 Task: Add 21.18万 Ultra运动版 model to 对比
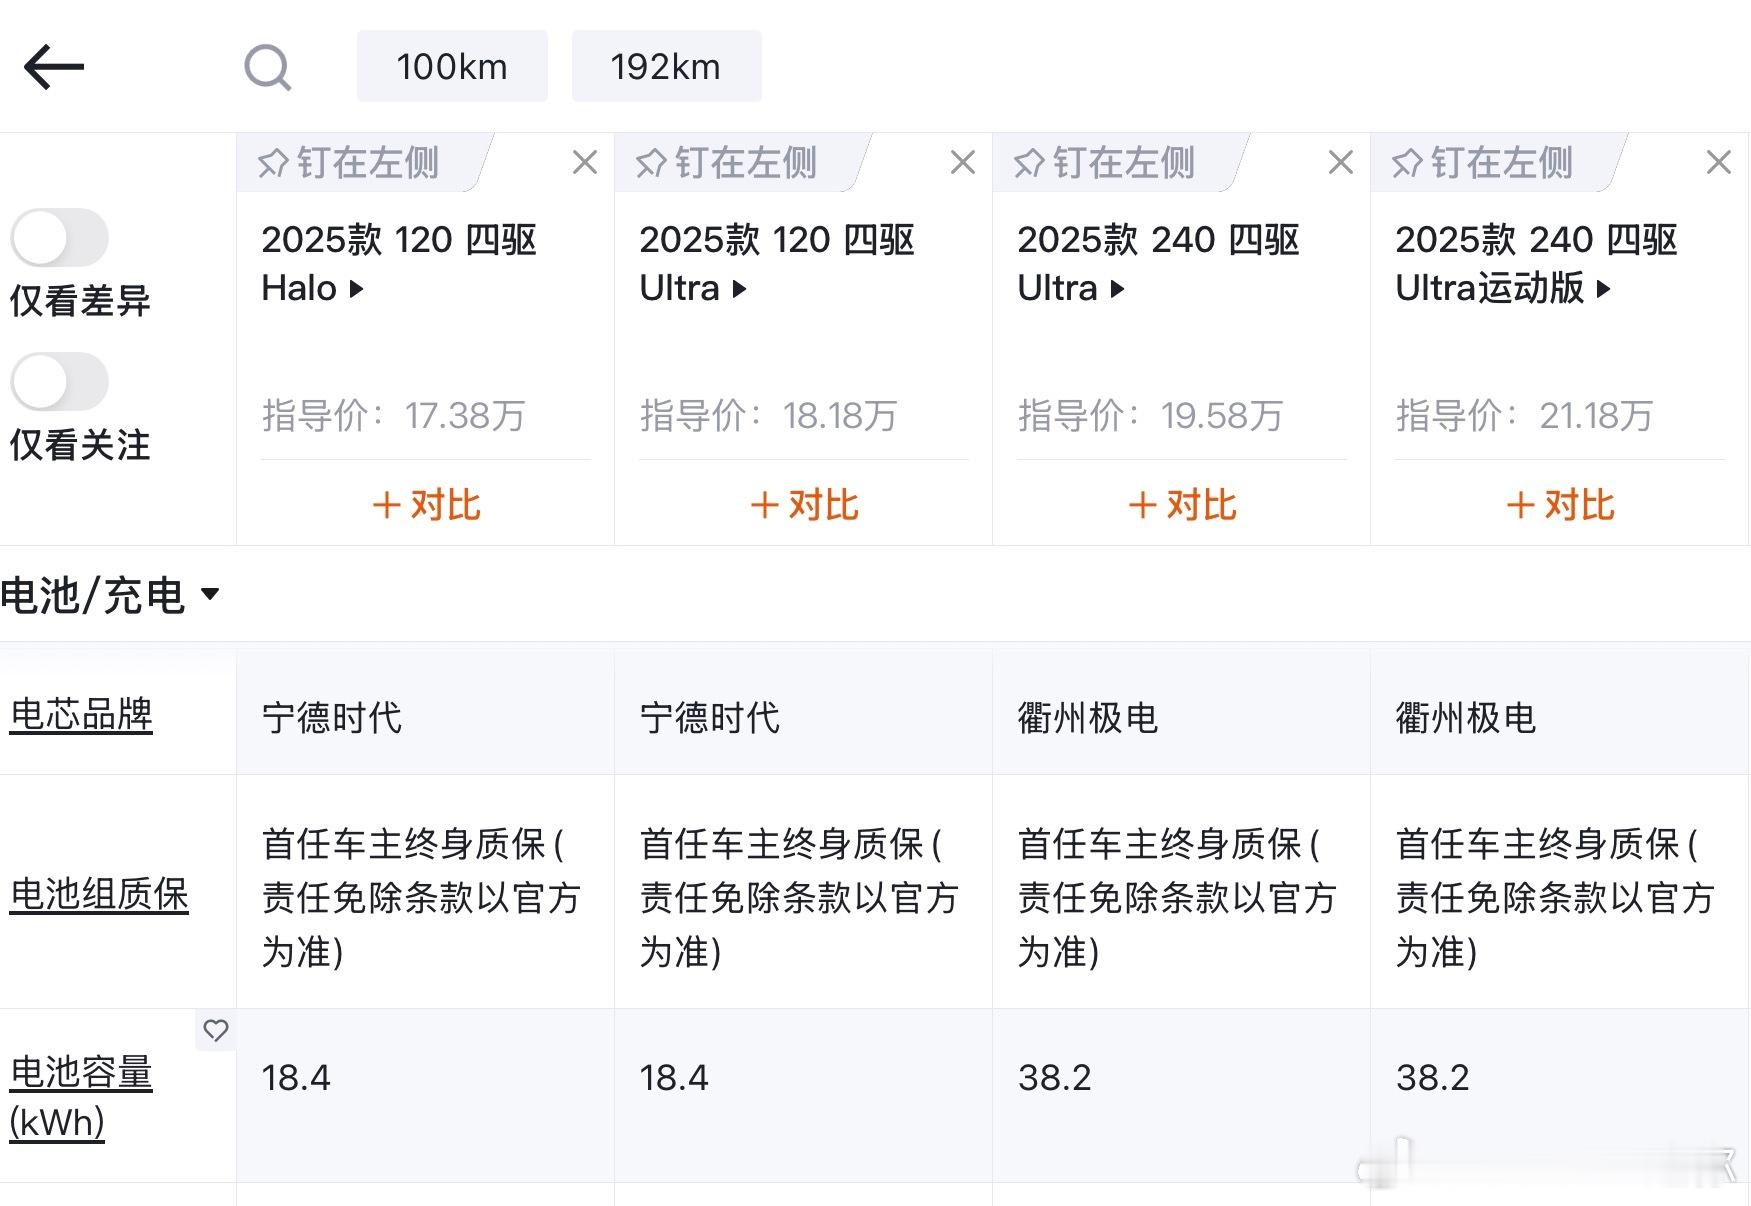1561,505
